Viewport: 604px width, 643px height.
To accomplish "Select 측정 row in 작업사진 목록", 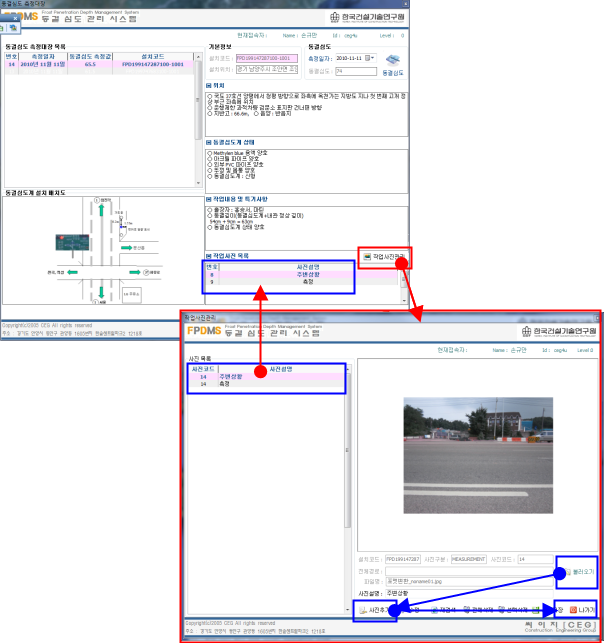I will (301, 282).
